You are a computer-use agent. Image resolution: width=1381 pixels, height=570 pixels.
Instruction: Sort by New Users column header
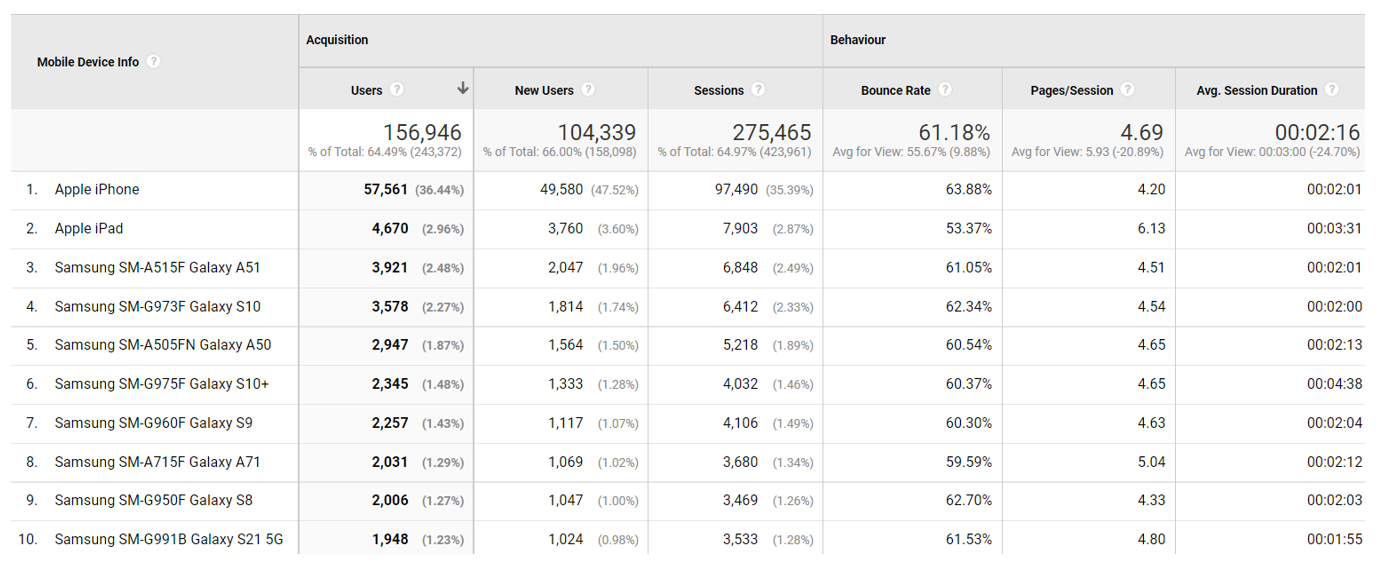(x=544, y=90)
